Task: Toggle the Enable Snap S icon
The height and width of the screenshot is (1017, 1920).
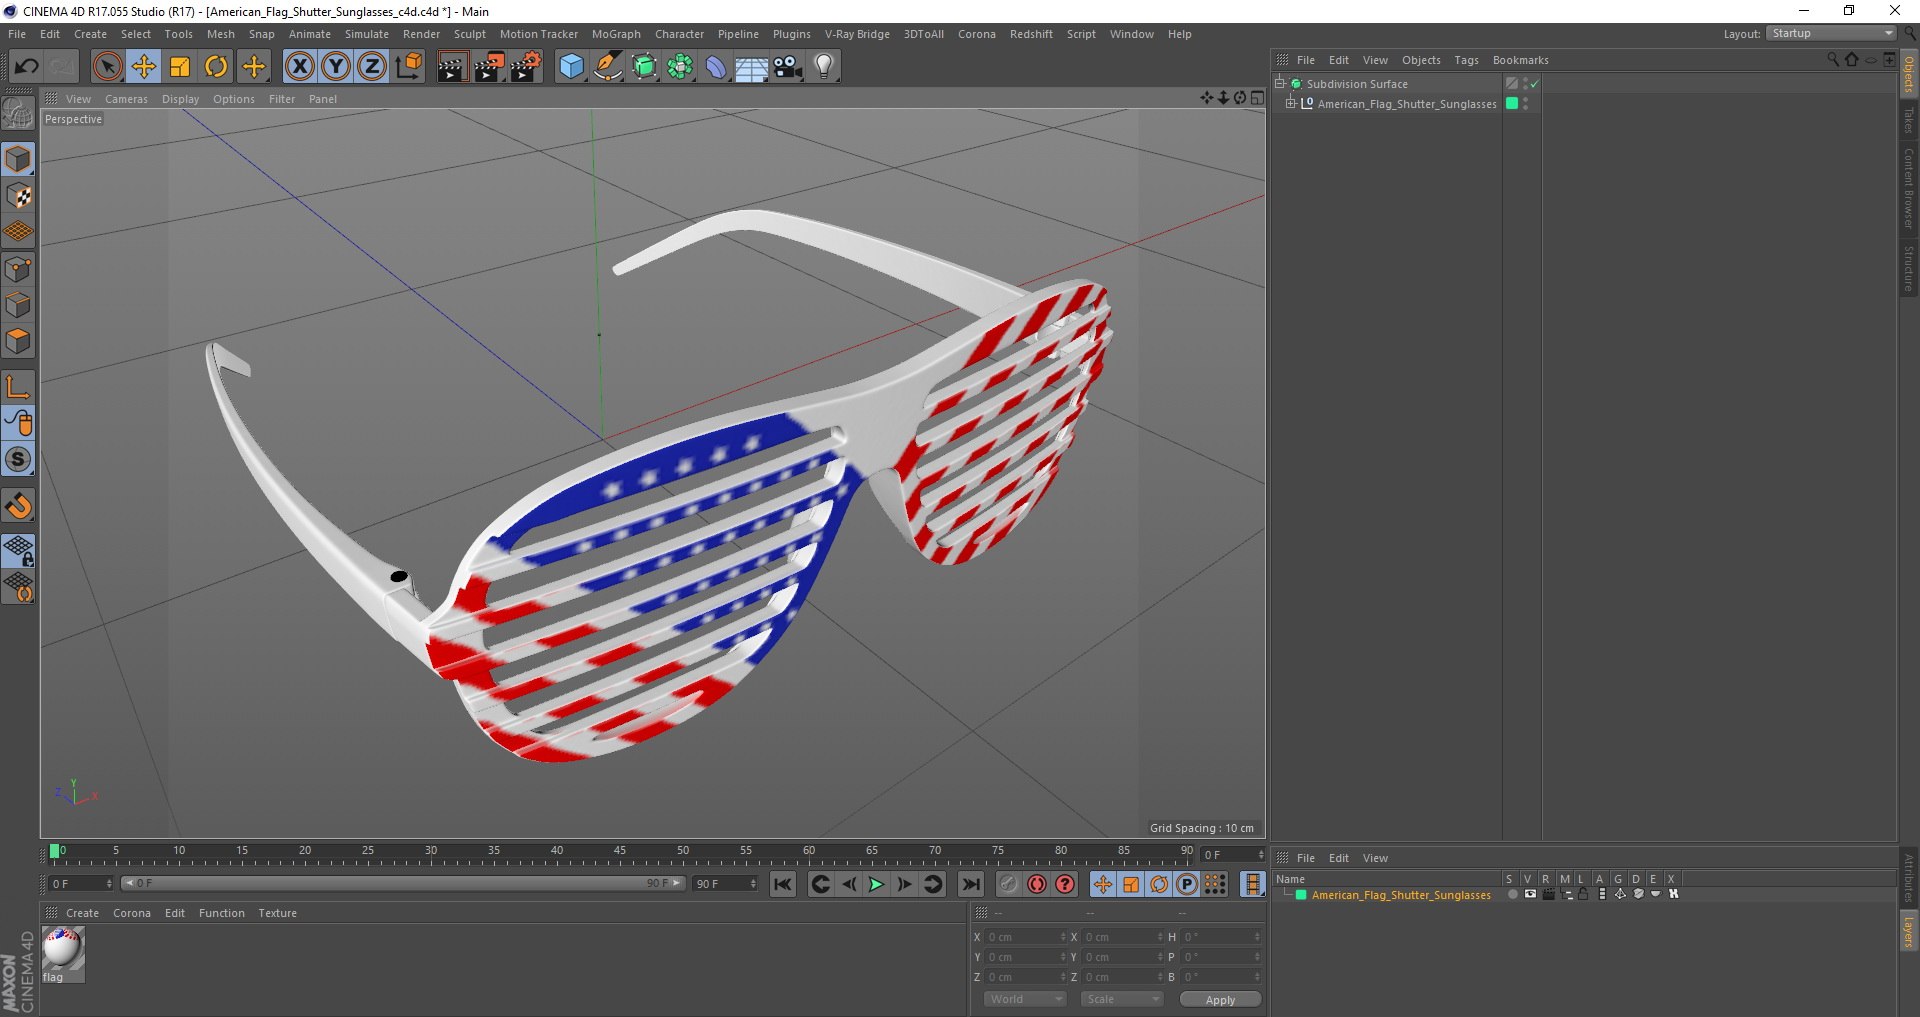Action: tap(18, 459)
